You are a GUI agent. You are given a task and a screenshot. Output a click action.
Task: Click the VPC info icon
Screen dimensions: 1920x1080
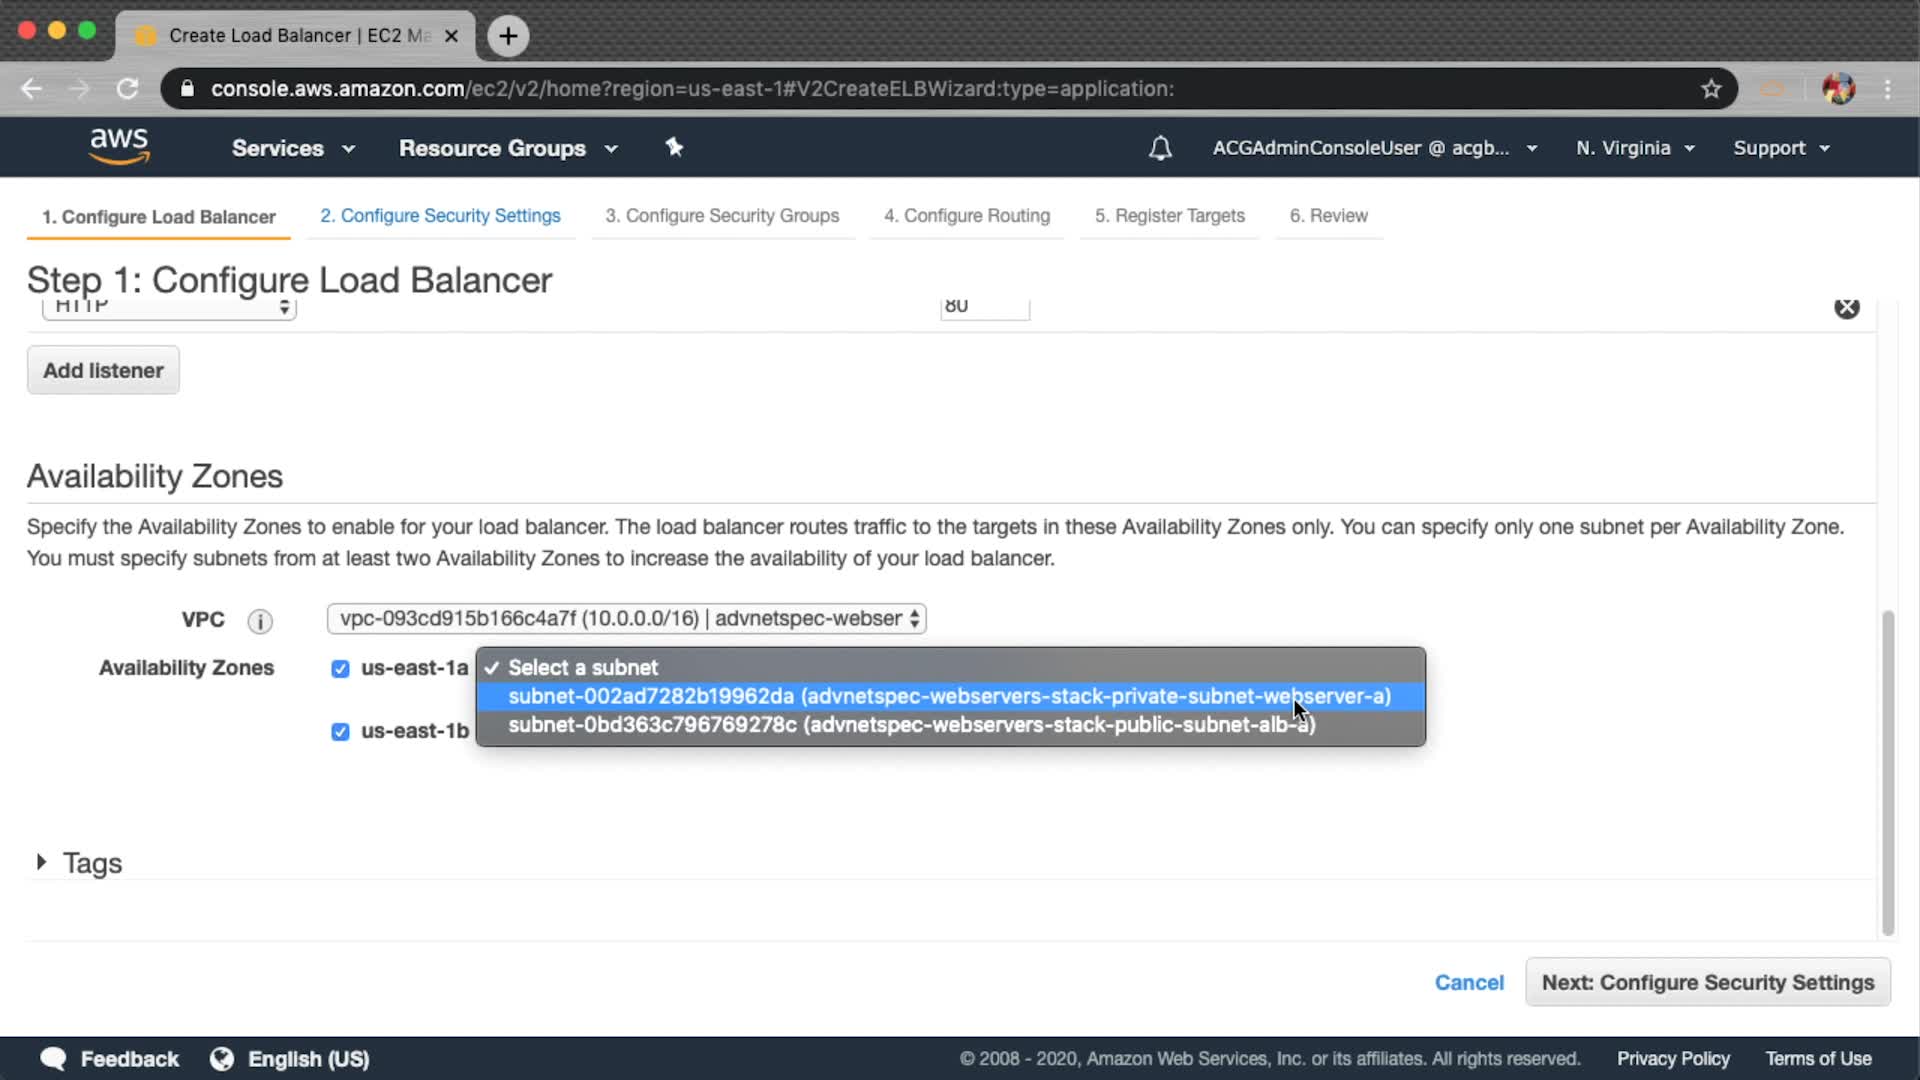click(260, 621)
